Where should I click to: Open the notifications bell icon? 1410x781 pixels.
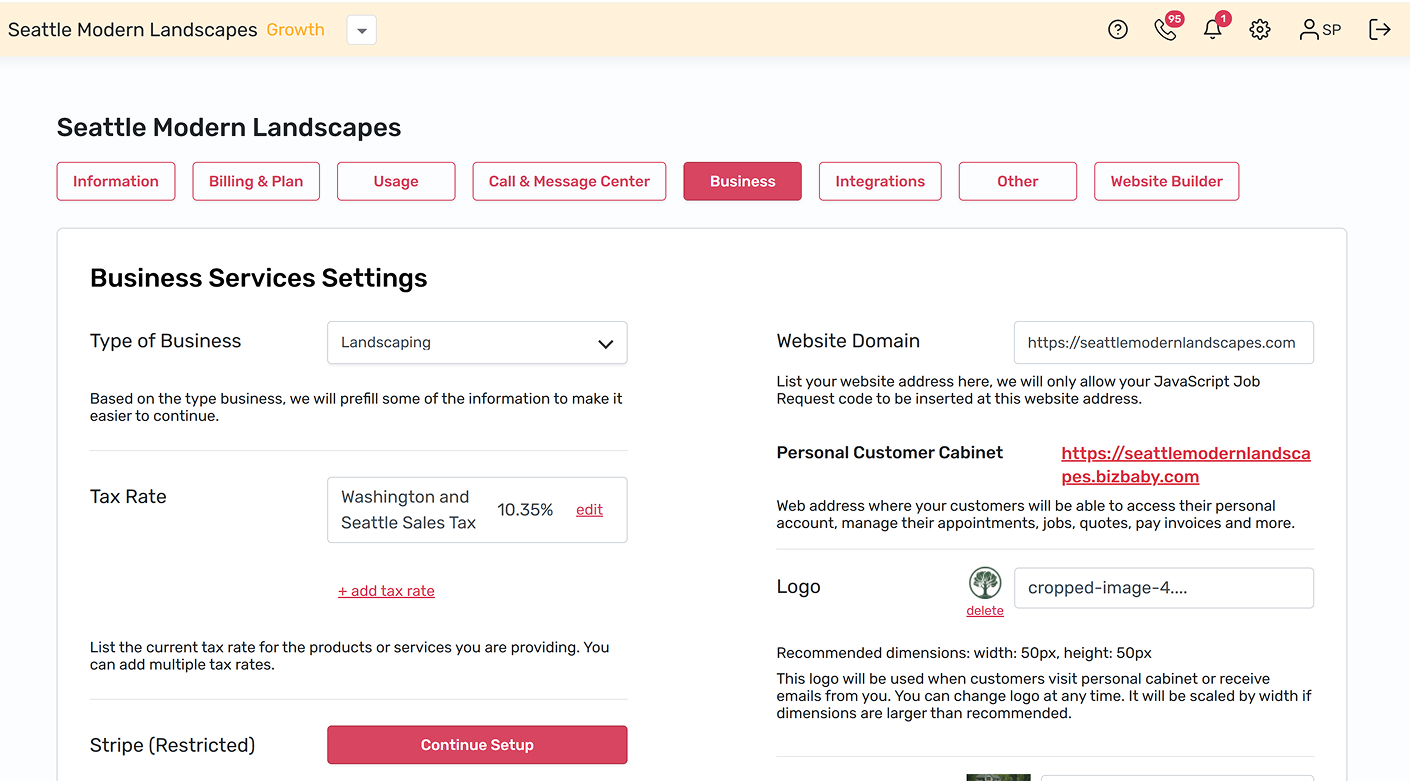[x=1214, y=28]
